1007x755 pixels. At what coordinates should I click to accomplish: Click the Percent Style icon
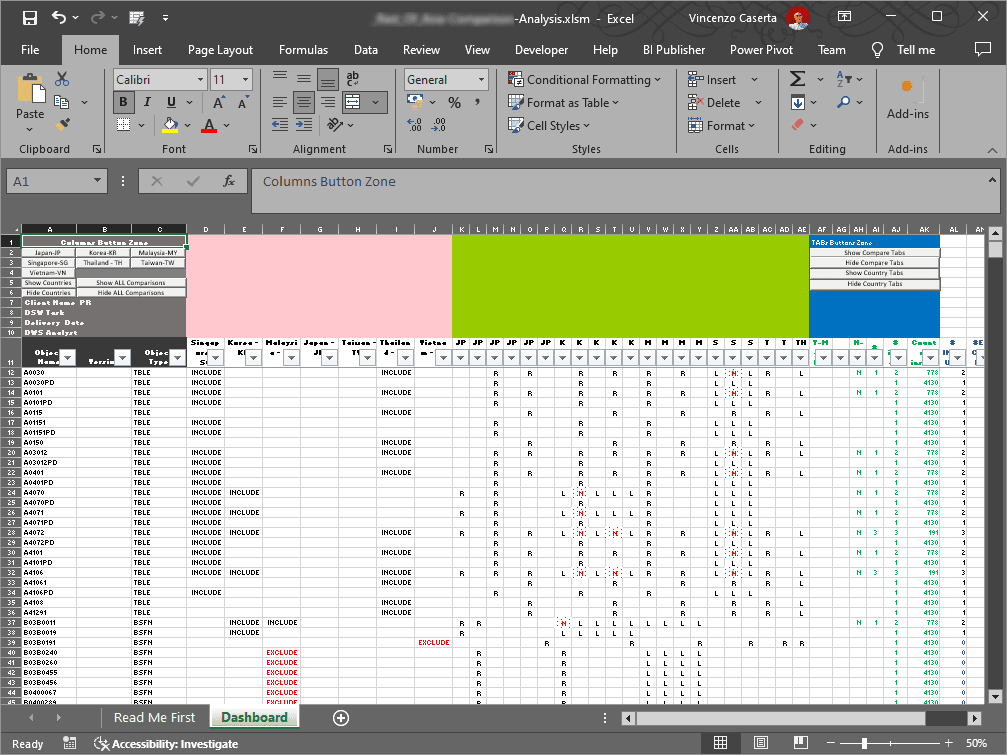pos(454,102)
